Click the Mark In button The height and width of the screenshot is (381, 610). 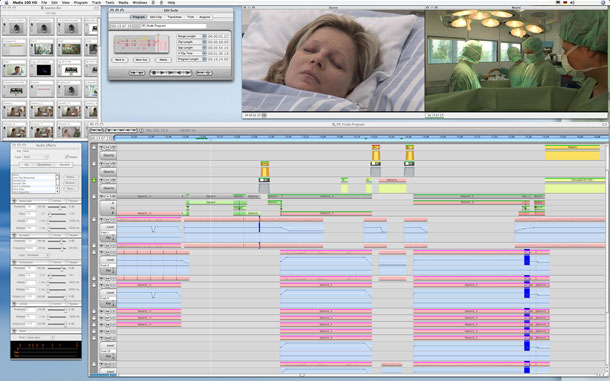click(119, 60)
